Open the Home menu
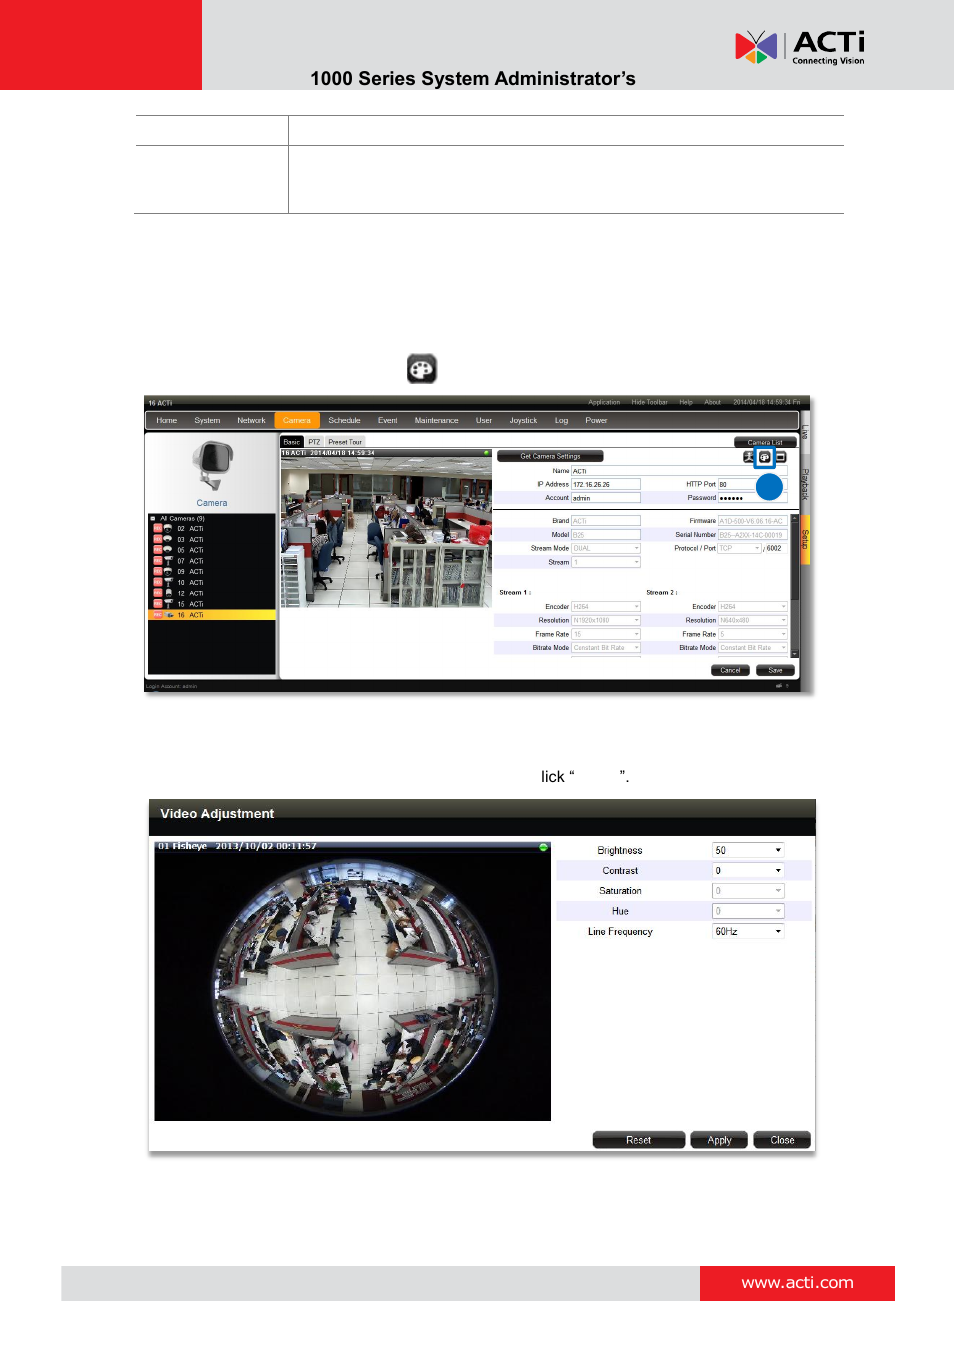The image size is (954, 1350). (167, 421)
